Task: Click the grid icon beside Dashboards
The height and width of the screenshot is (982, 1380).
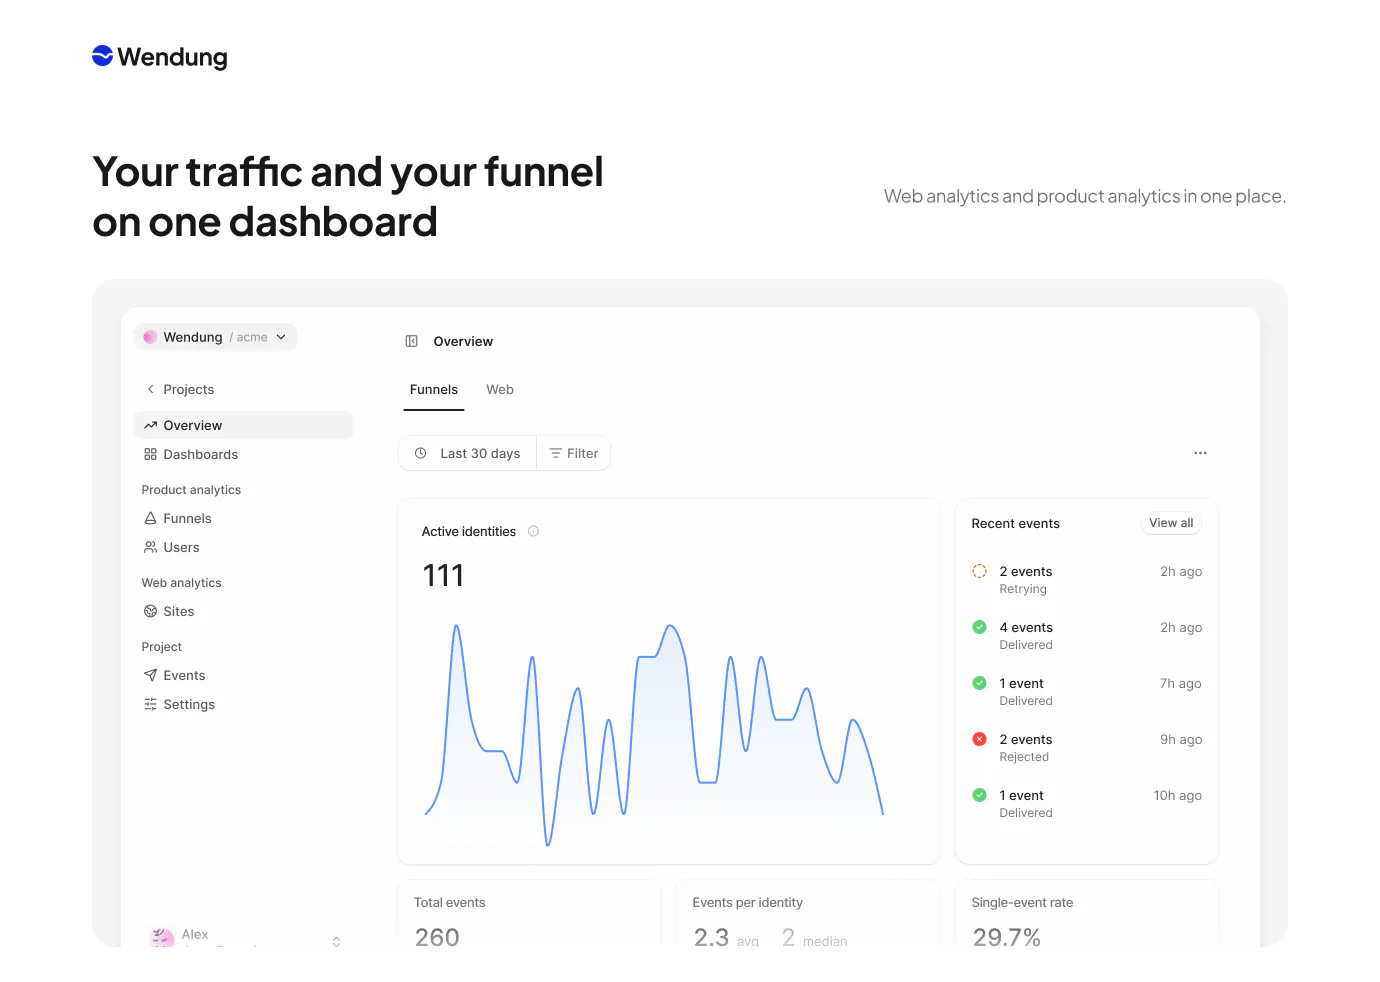Action: tap(150, 454)
